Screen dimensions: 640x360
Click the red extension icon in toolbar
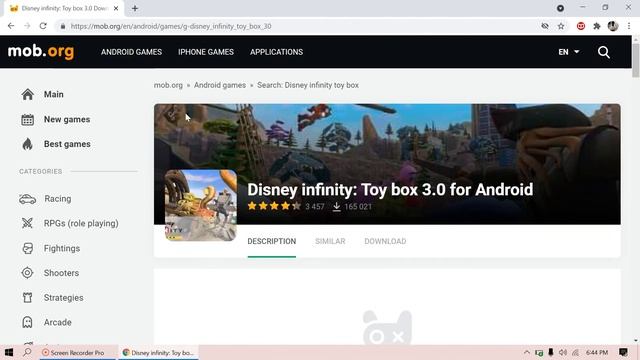[581, 26]
